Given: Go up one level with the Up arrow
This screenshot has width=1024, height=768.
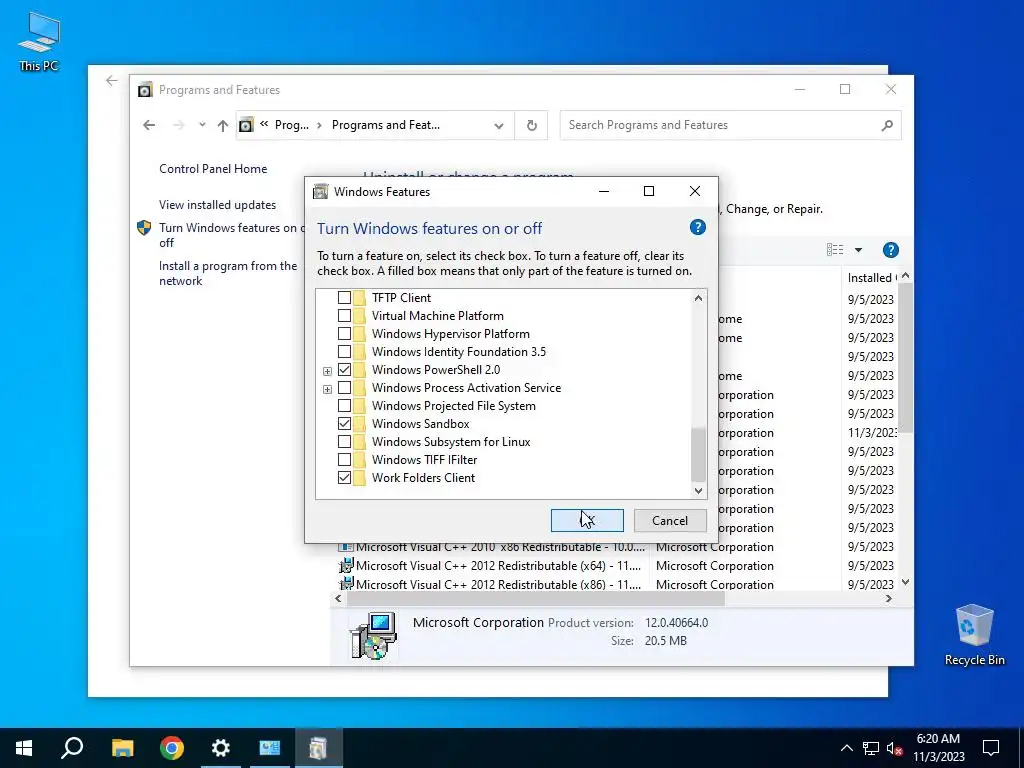Looking at the screenshot, I should click(x=223, y=125).
